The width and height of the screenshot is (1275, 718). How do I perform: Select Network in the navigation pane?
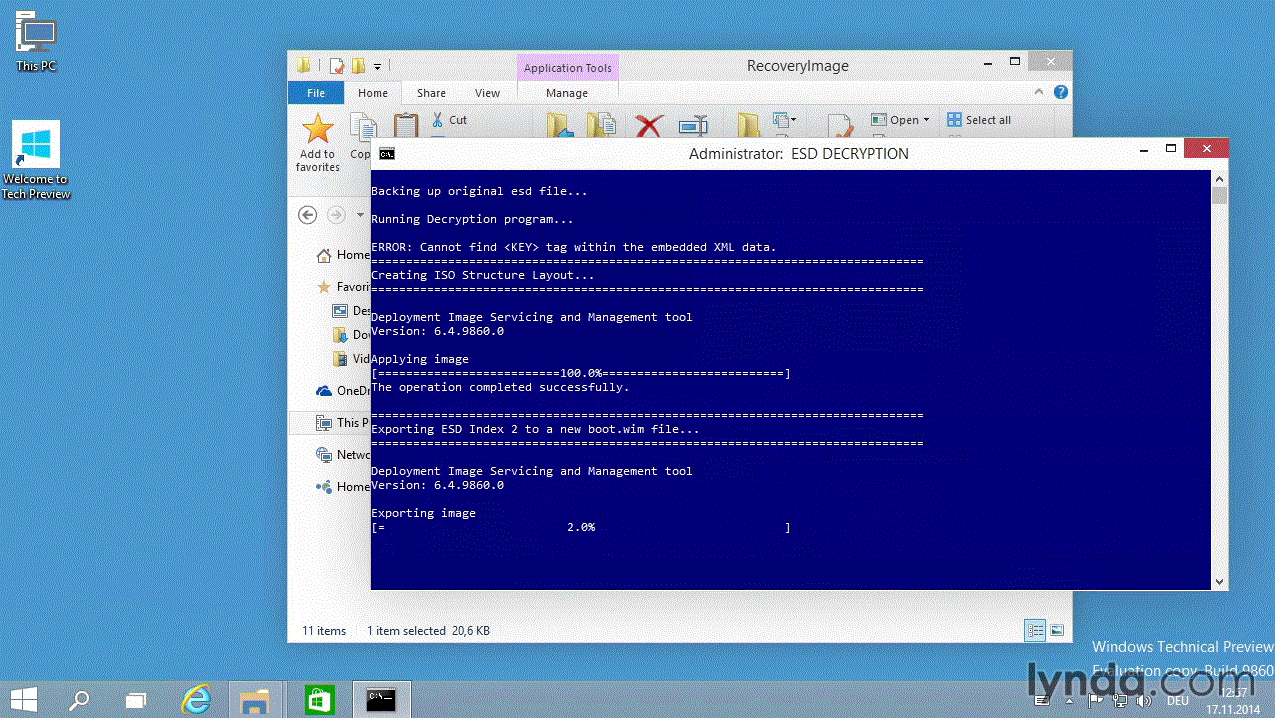click(x=343, y=455)
